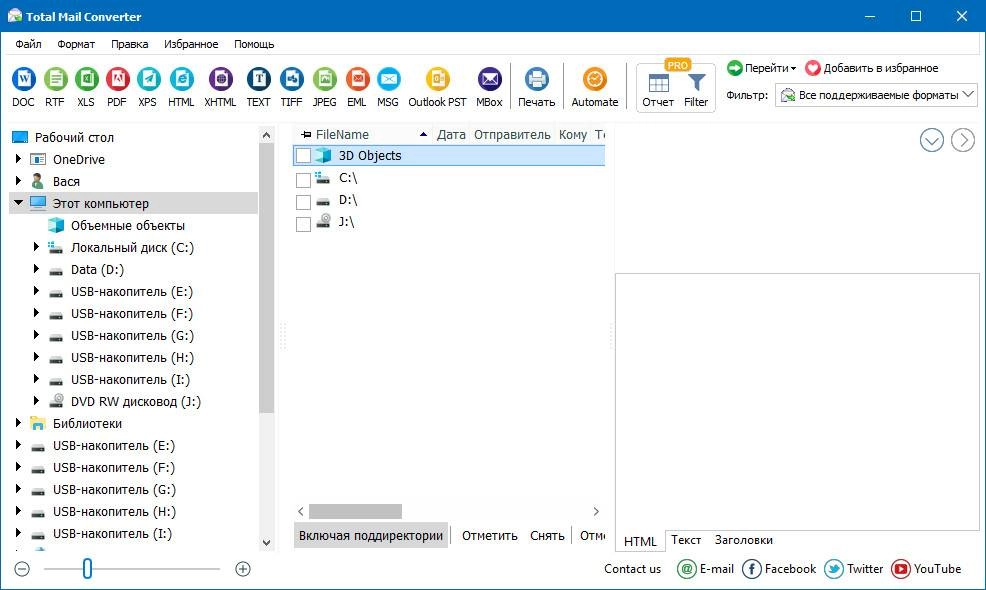Open the Отчет report tool
This screenshot has height=590, width=986.
click(x=658, y=91)
